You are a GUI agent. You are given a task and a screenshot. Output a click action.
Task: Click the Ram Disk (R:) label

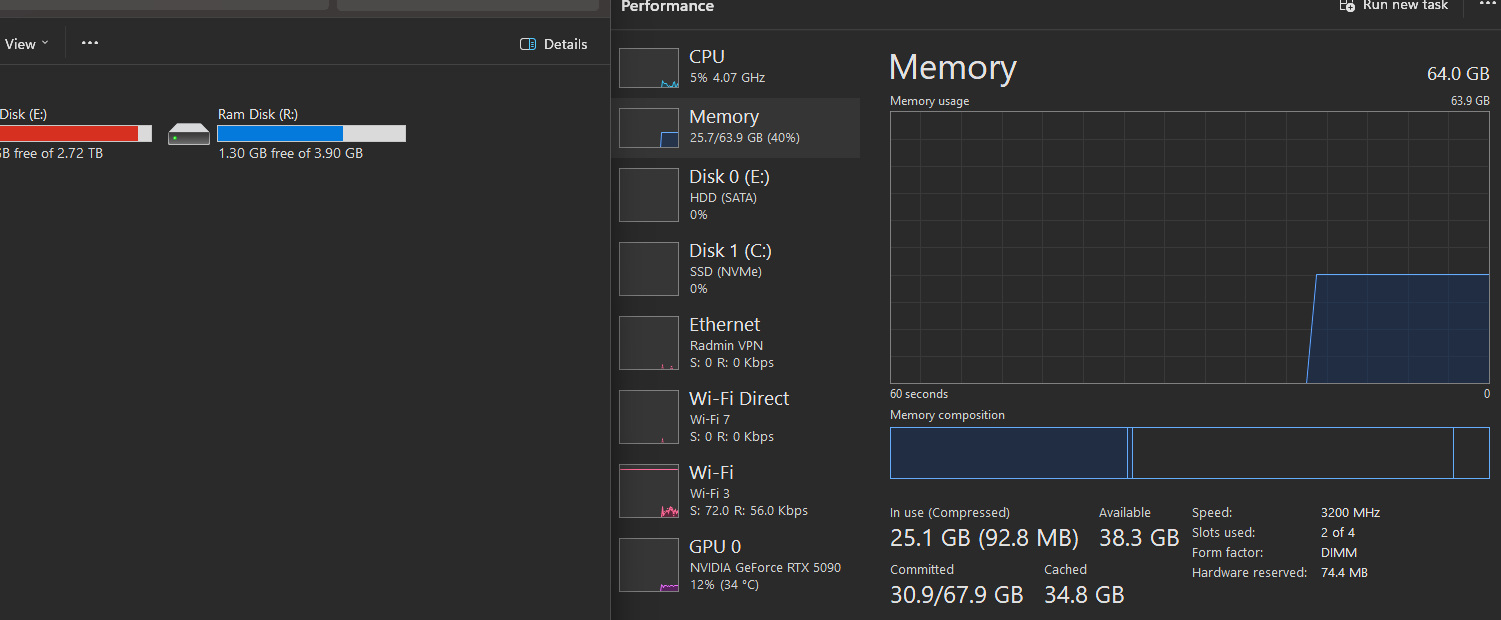pyautogui.click(x=258, y=114)
